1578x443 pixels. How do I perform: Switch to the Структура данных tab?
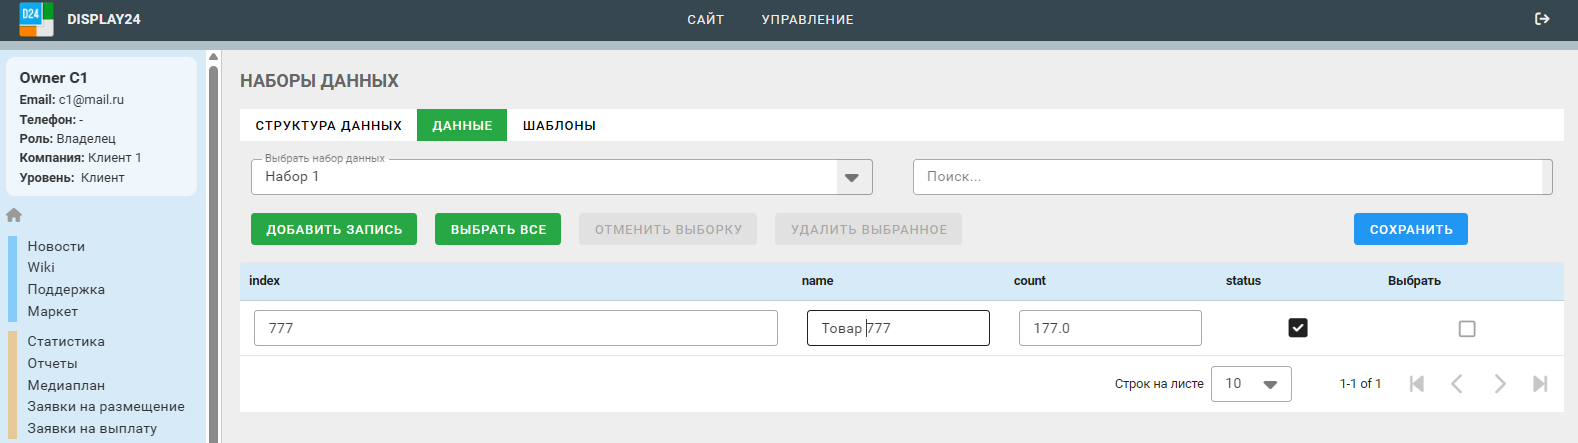click(328, 125)
